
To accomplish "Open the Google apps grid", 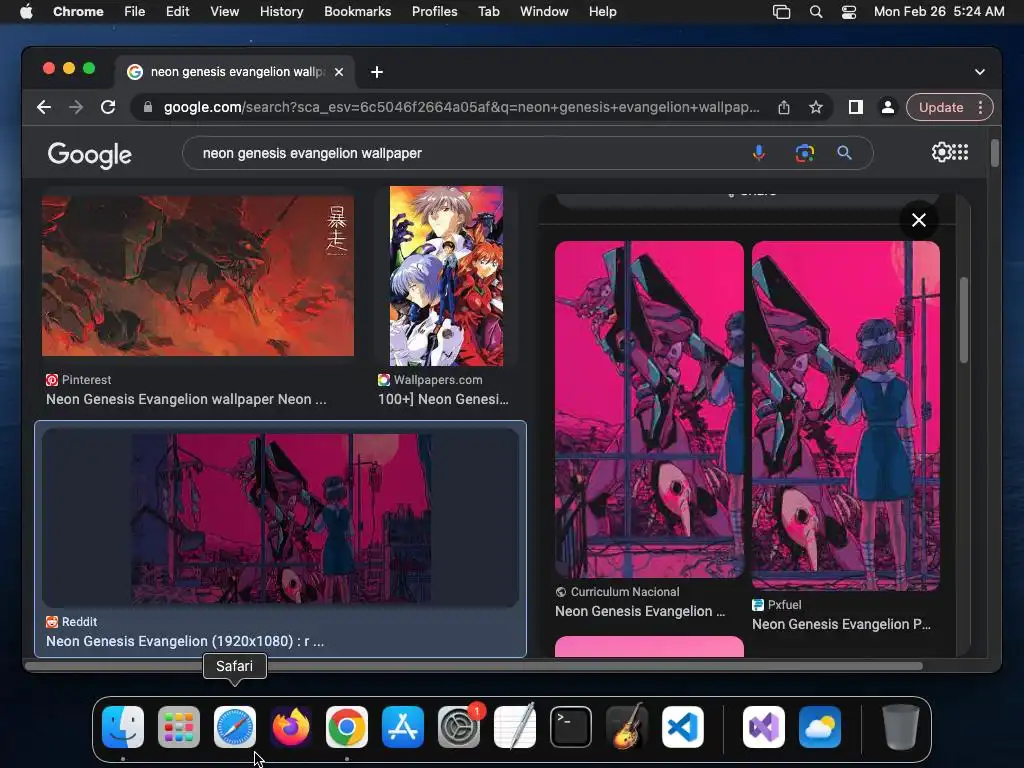I will pos(960,152).
